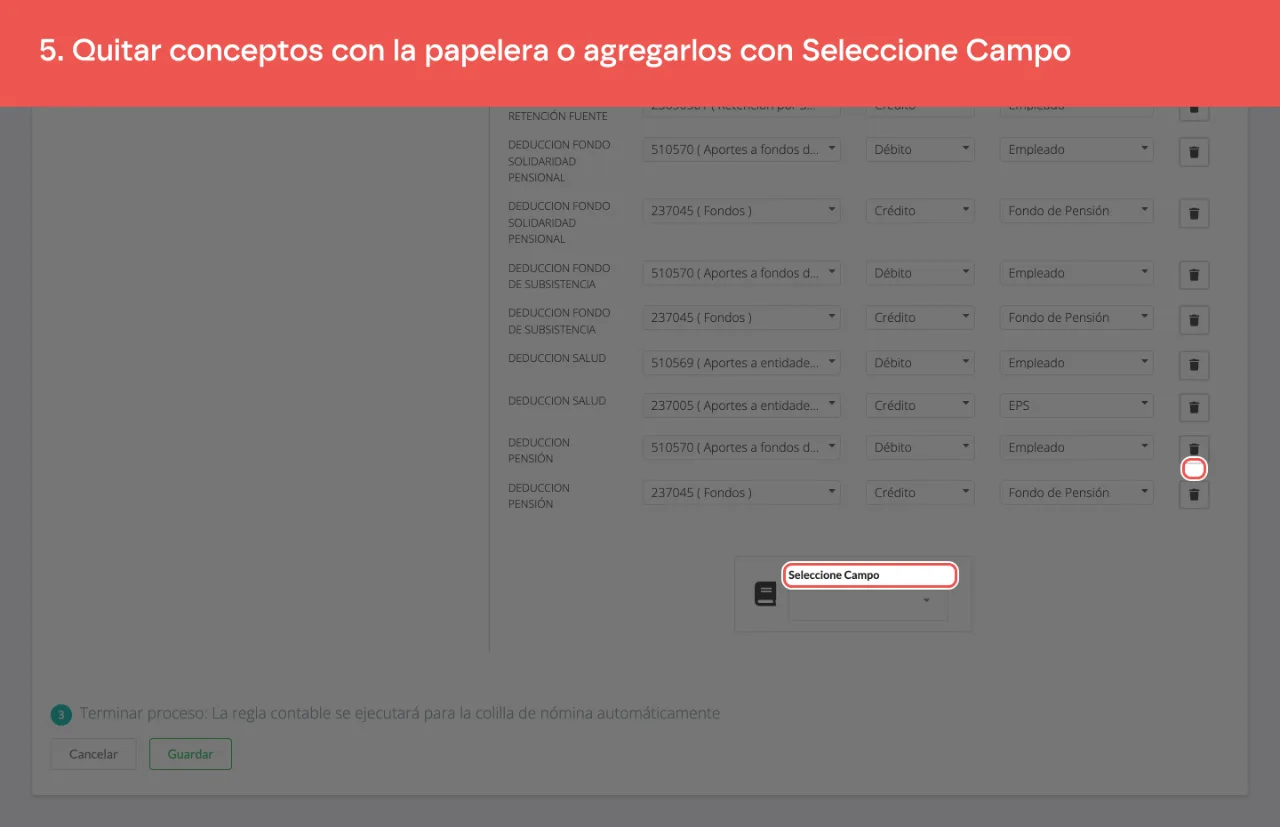Delete the Débito DEDUCCION PENSIÓN row
The image size is (1280, 827).
point(1194,449)
